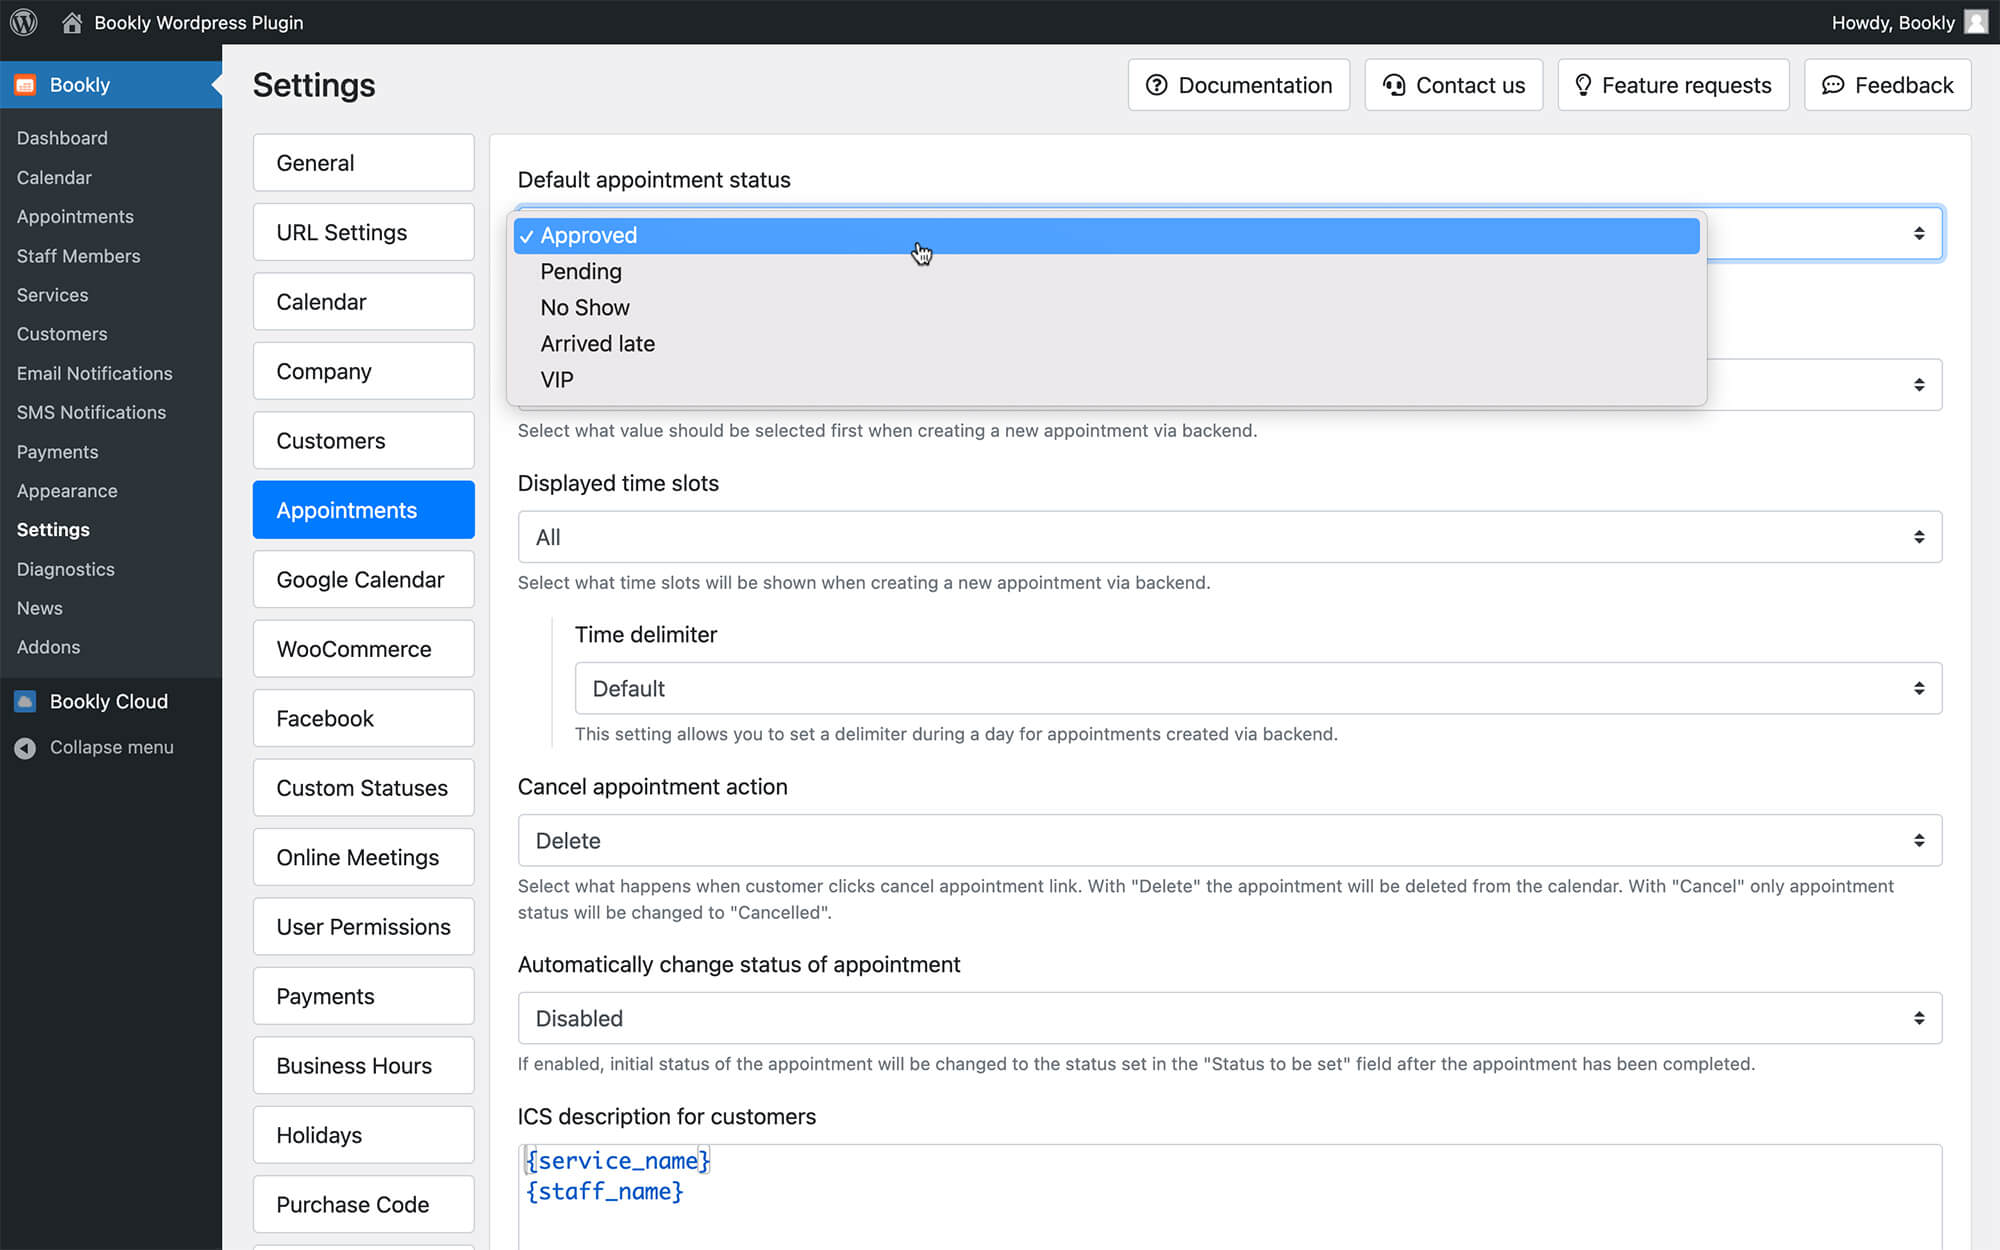
Task: Open the Cancel appointment action dropdown
Action: point(1229,840)
